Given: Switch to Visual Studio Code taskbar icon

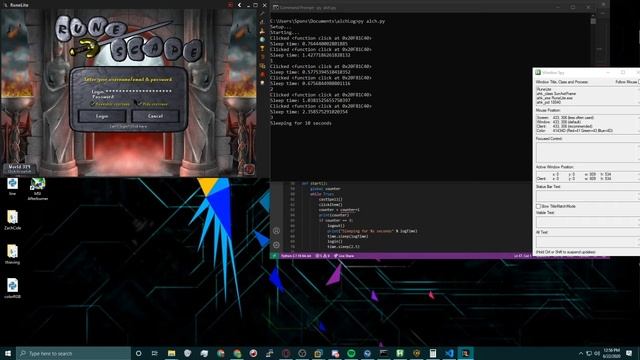Looking at the screenshot, I should coord(449,353).
